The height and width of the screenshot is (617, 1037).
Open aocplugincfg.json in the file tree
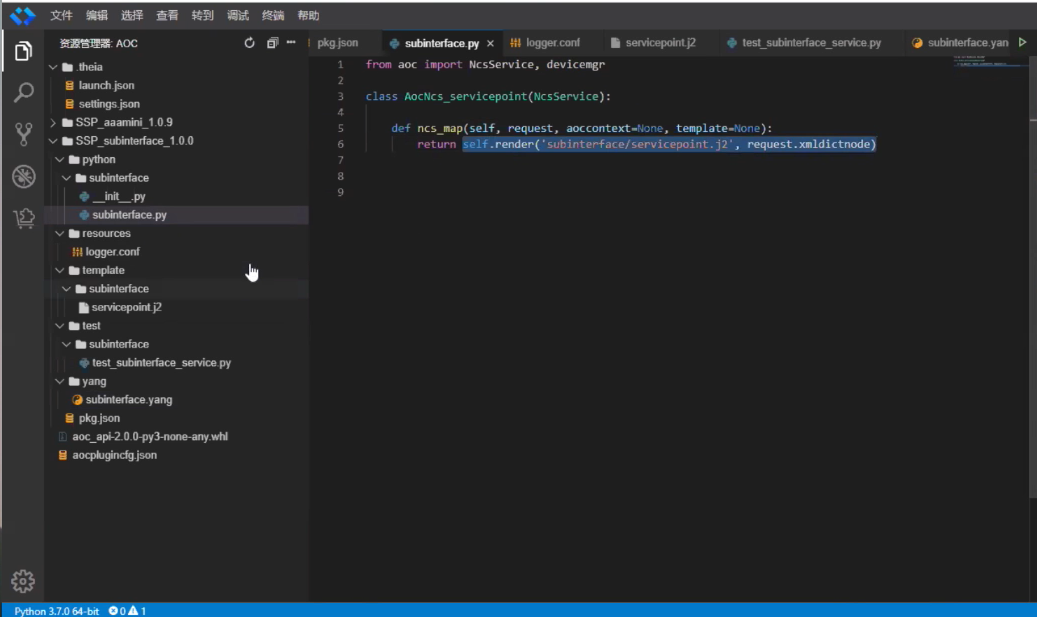(x=114, y=455)
